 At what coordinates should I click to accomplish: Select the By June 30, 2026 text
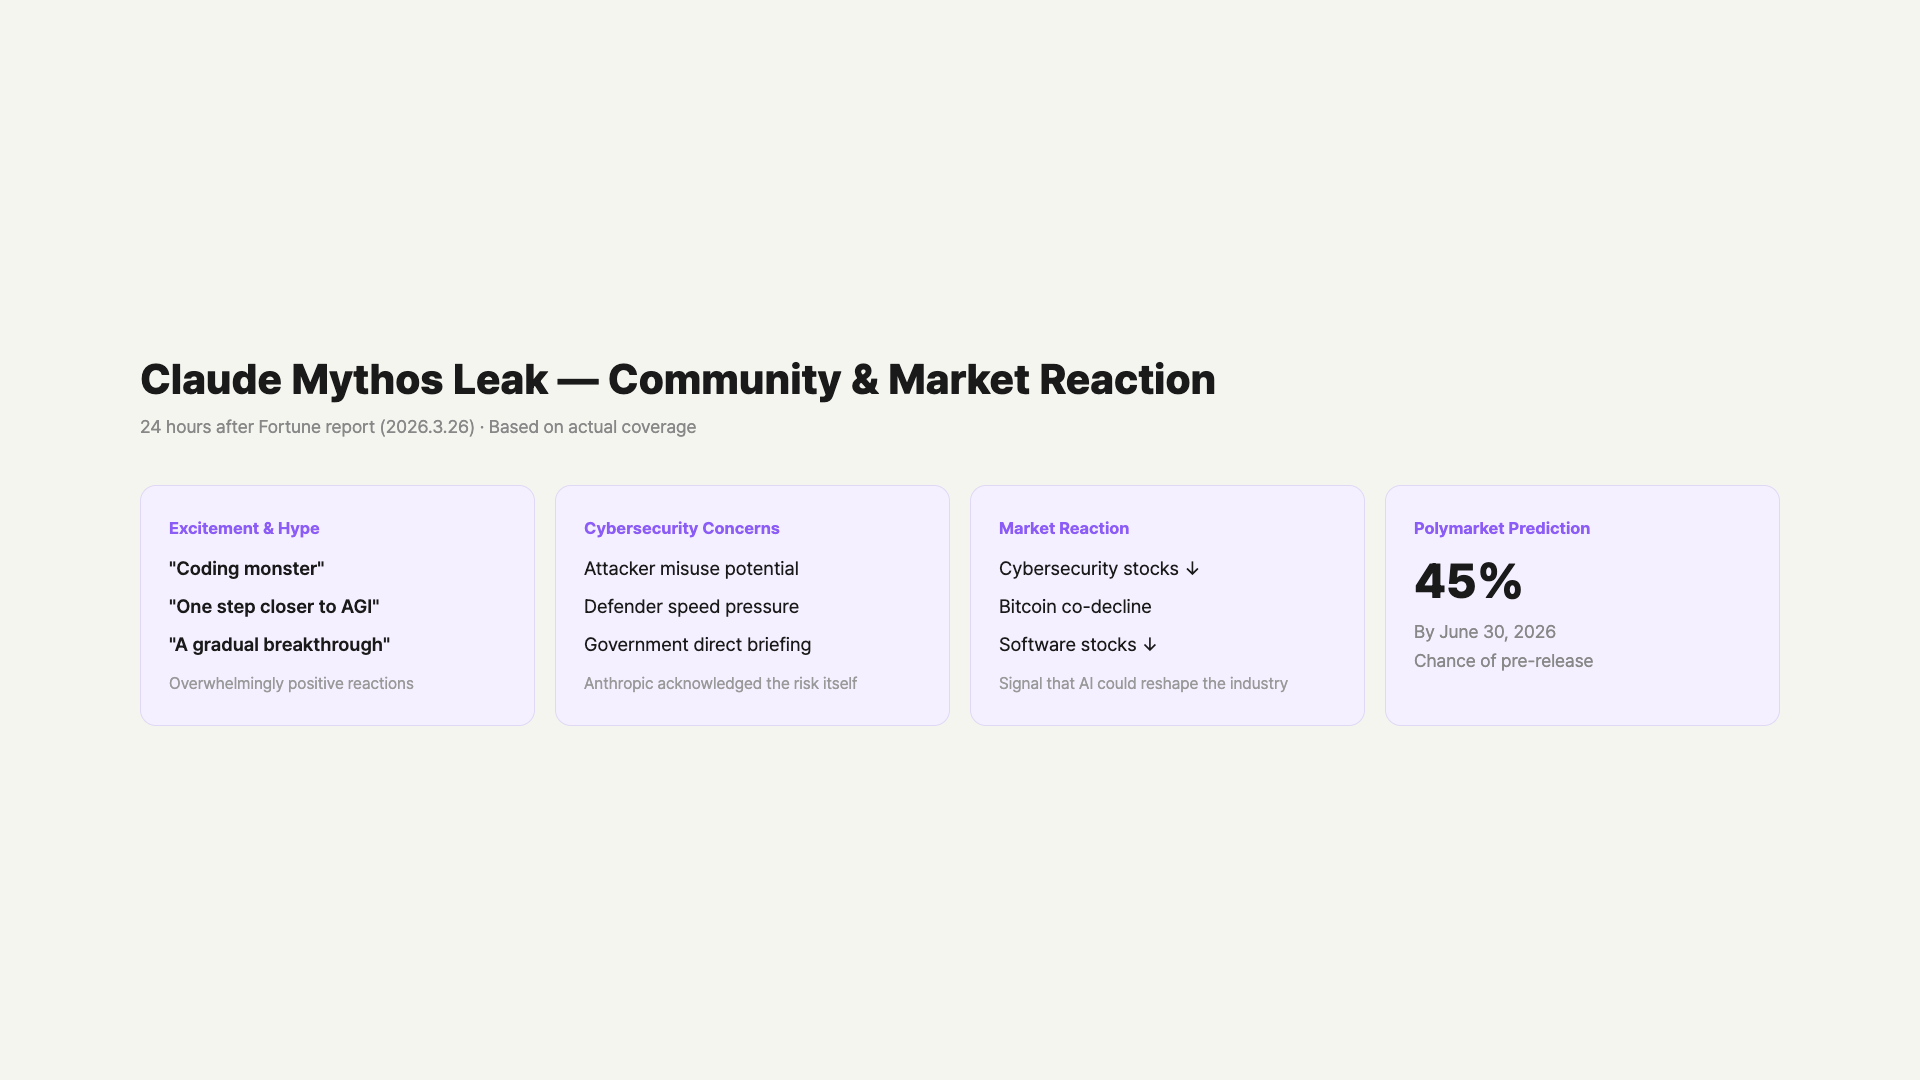[x=1484, y=632]
